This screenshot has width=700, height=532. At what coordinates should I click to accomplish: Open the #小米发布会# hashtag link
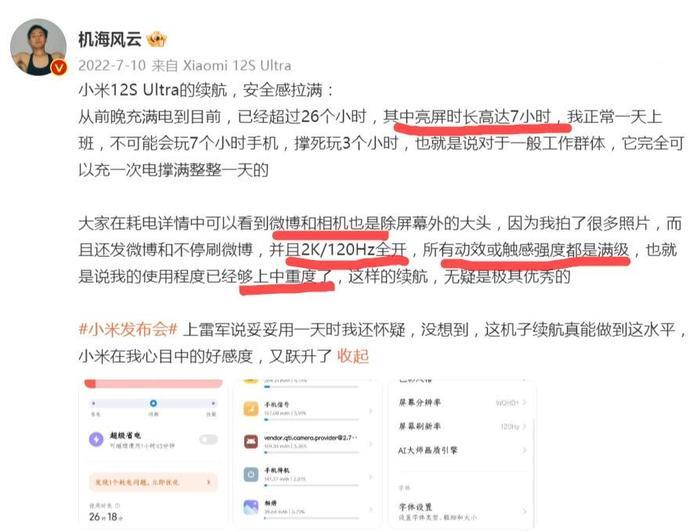[x=128, y=330]
